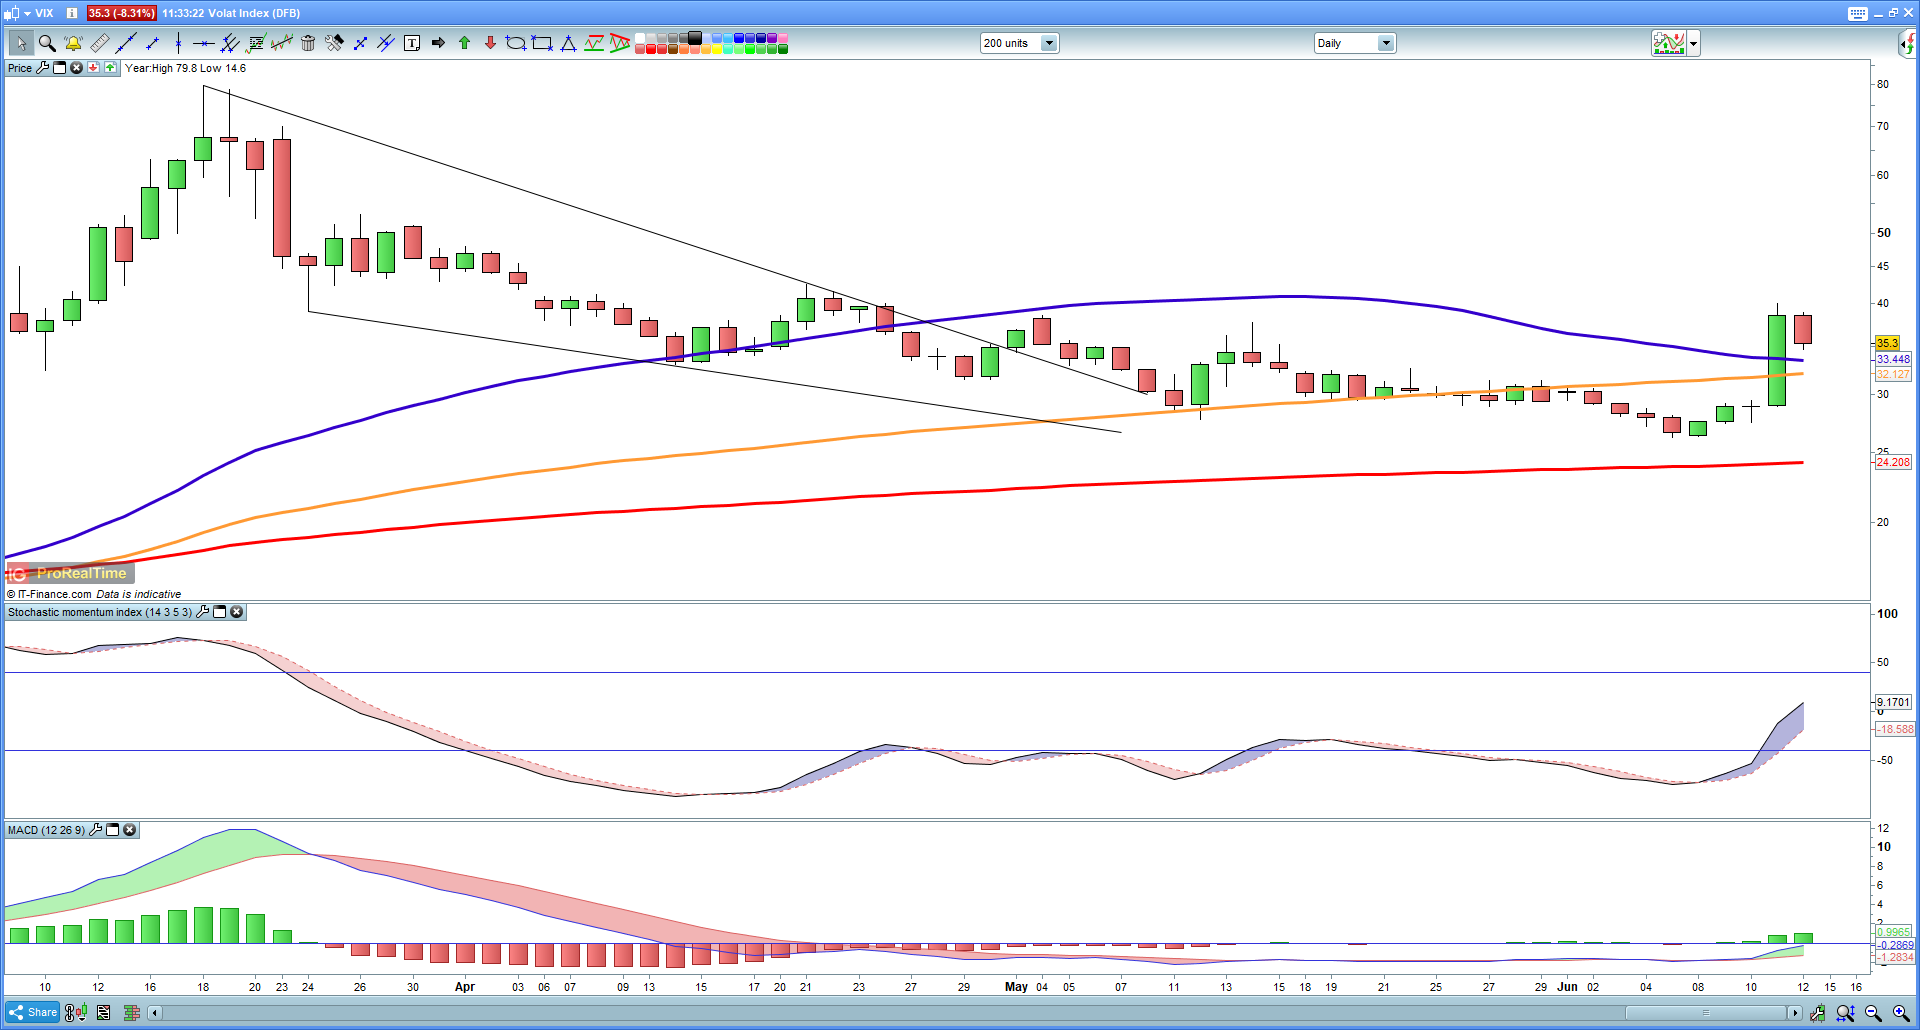Select the text annotation tool
This screenshot has height=1030, width=1920.
(x=412, y=43)
